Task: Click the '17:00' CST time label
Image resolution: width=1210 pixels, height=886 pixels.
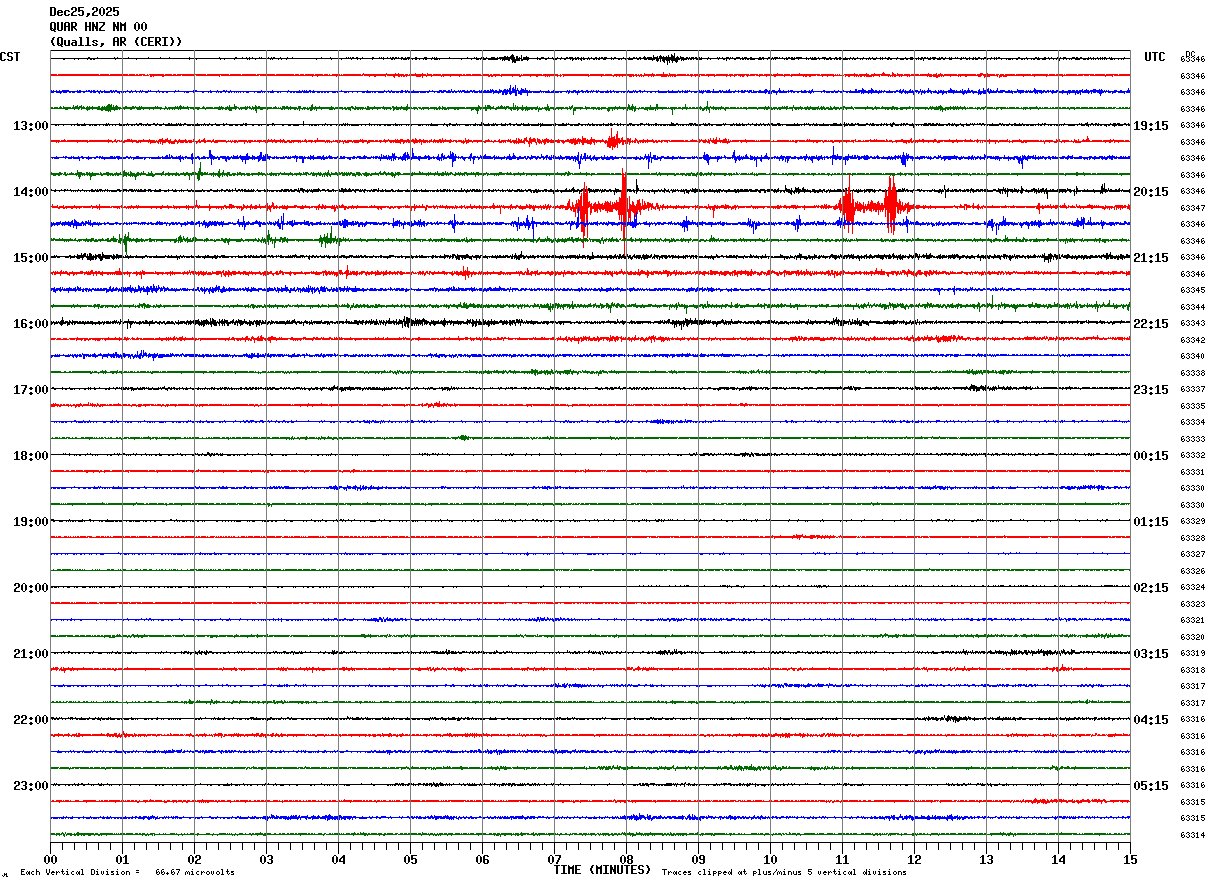Action: pyautogui.click(x=30, y=390)
